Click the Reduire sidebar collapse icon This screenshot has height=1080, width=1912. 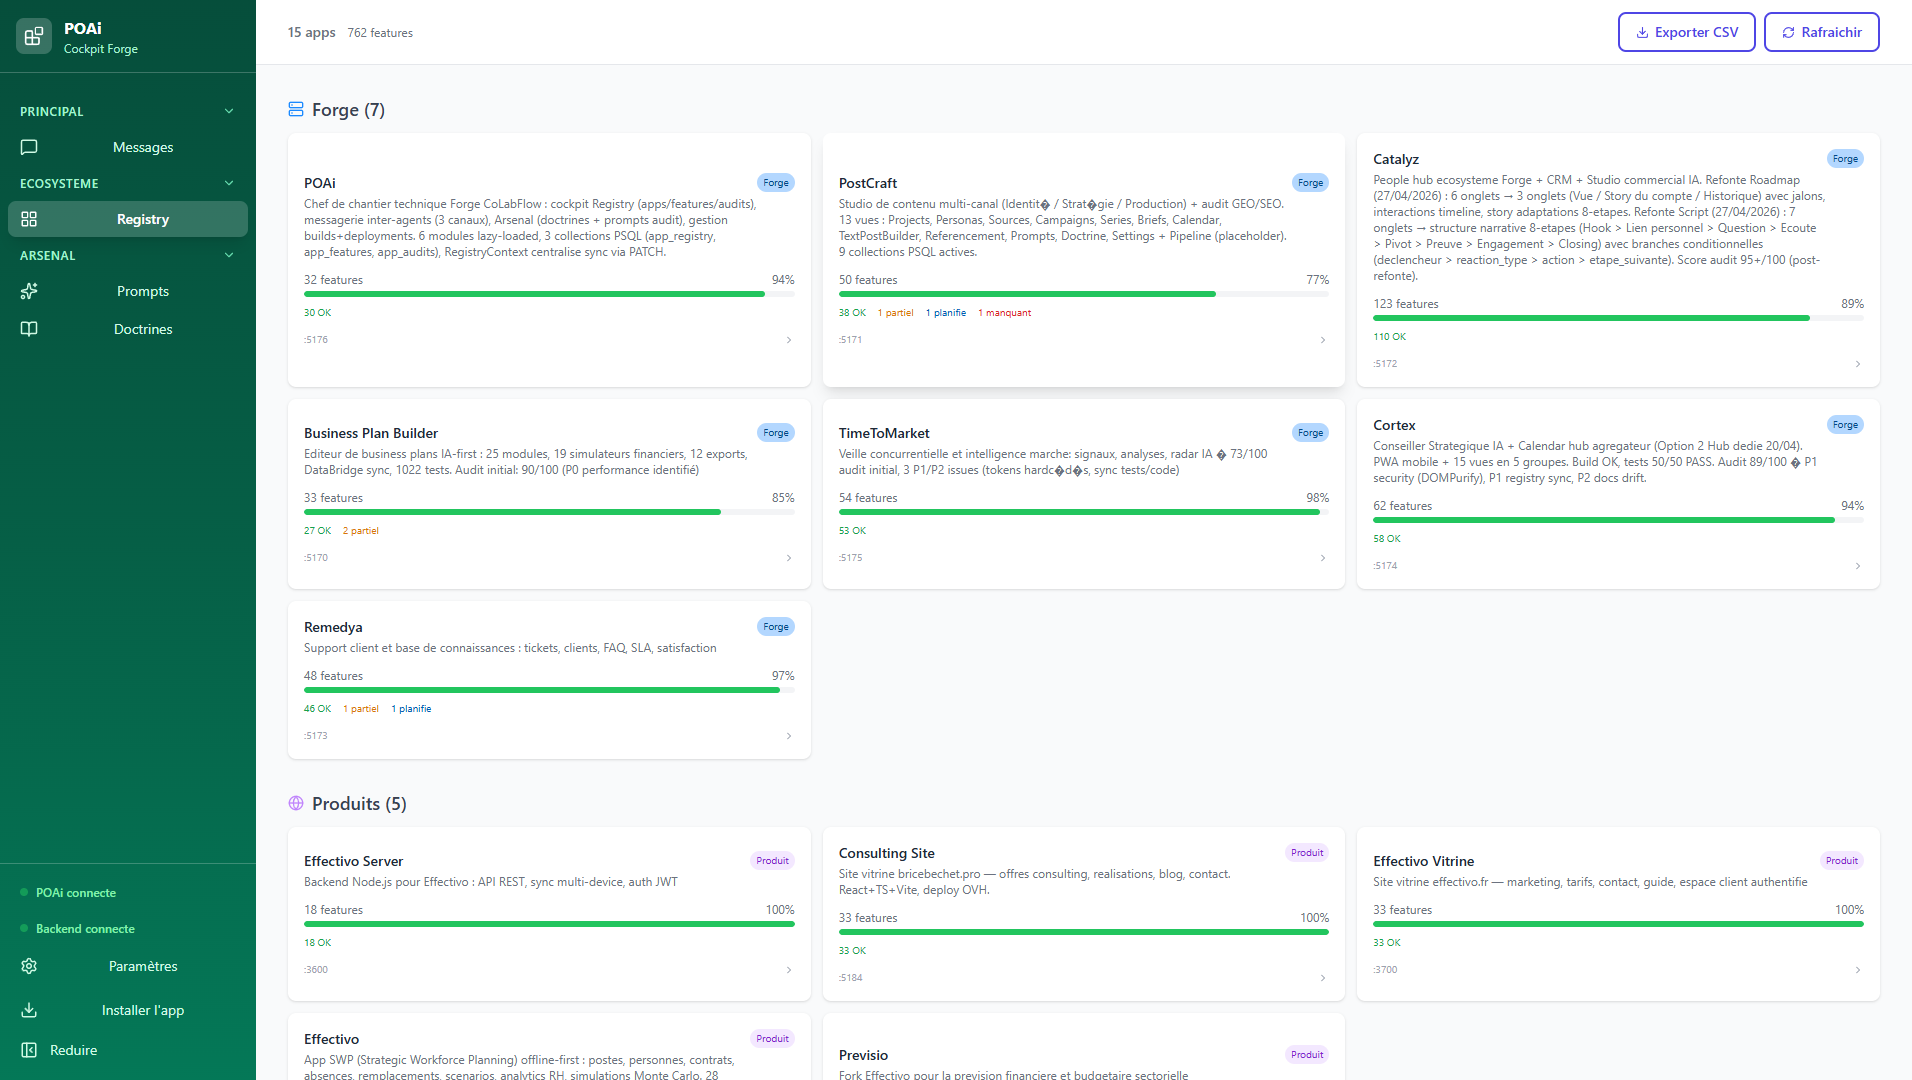click(29, 1050)
